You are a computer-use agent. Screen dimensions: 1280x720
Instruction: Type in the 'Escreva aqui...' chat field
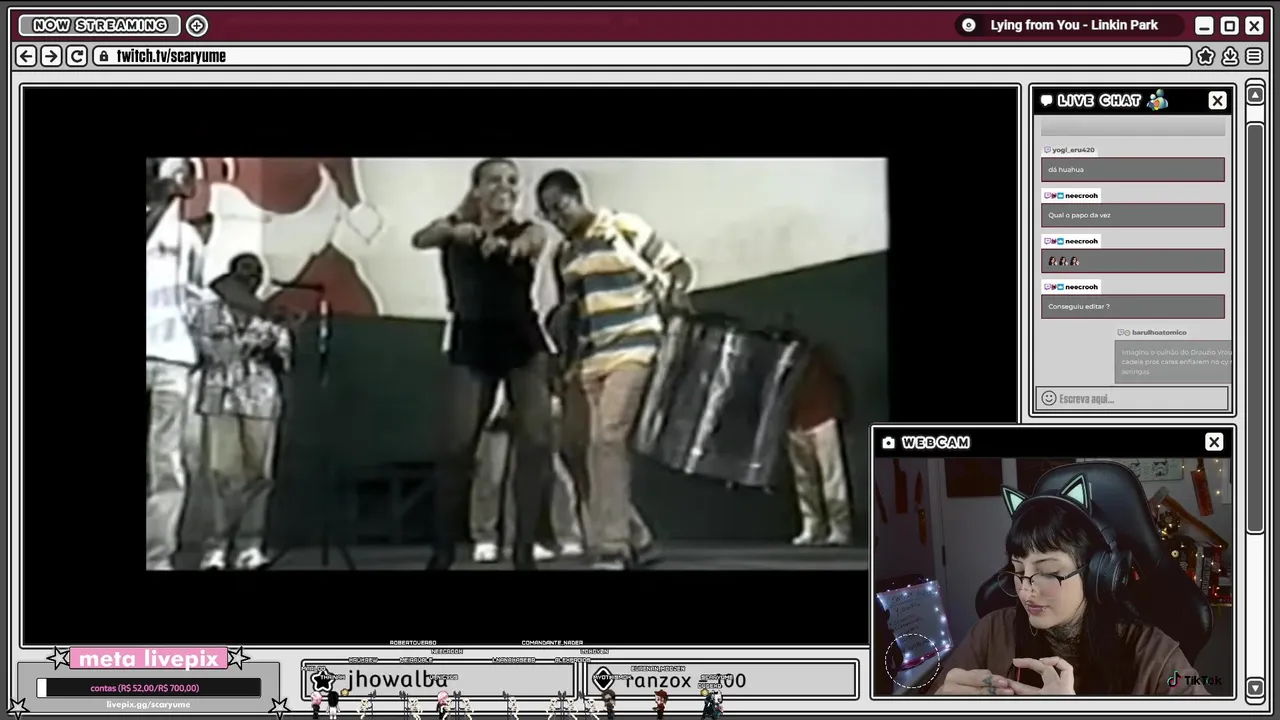[x=1132, y=398]
